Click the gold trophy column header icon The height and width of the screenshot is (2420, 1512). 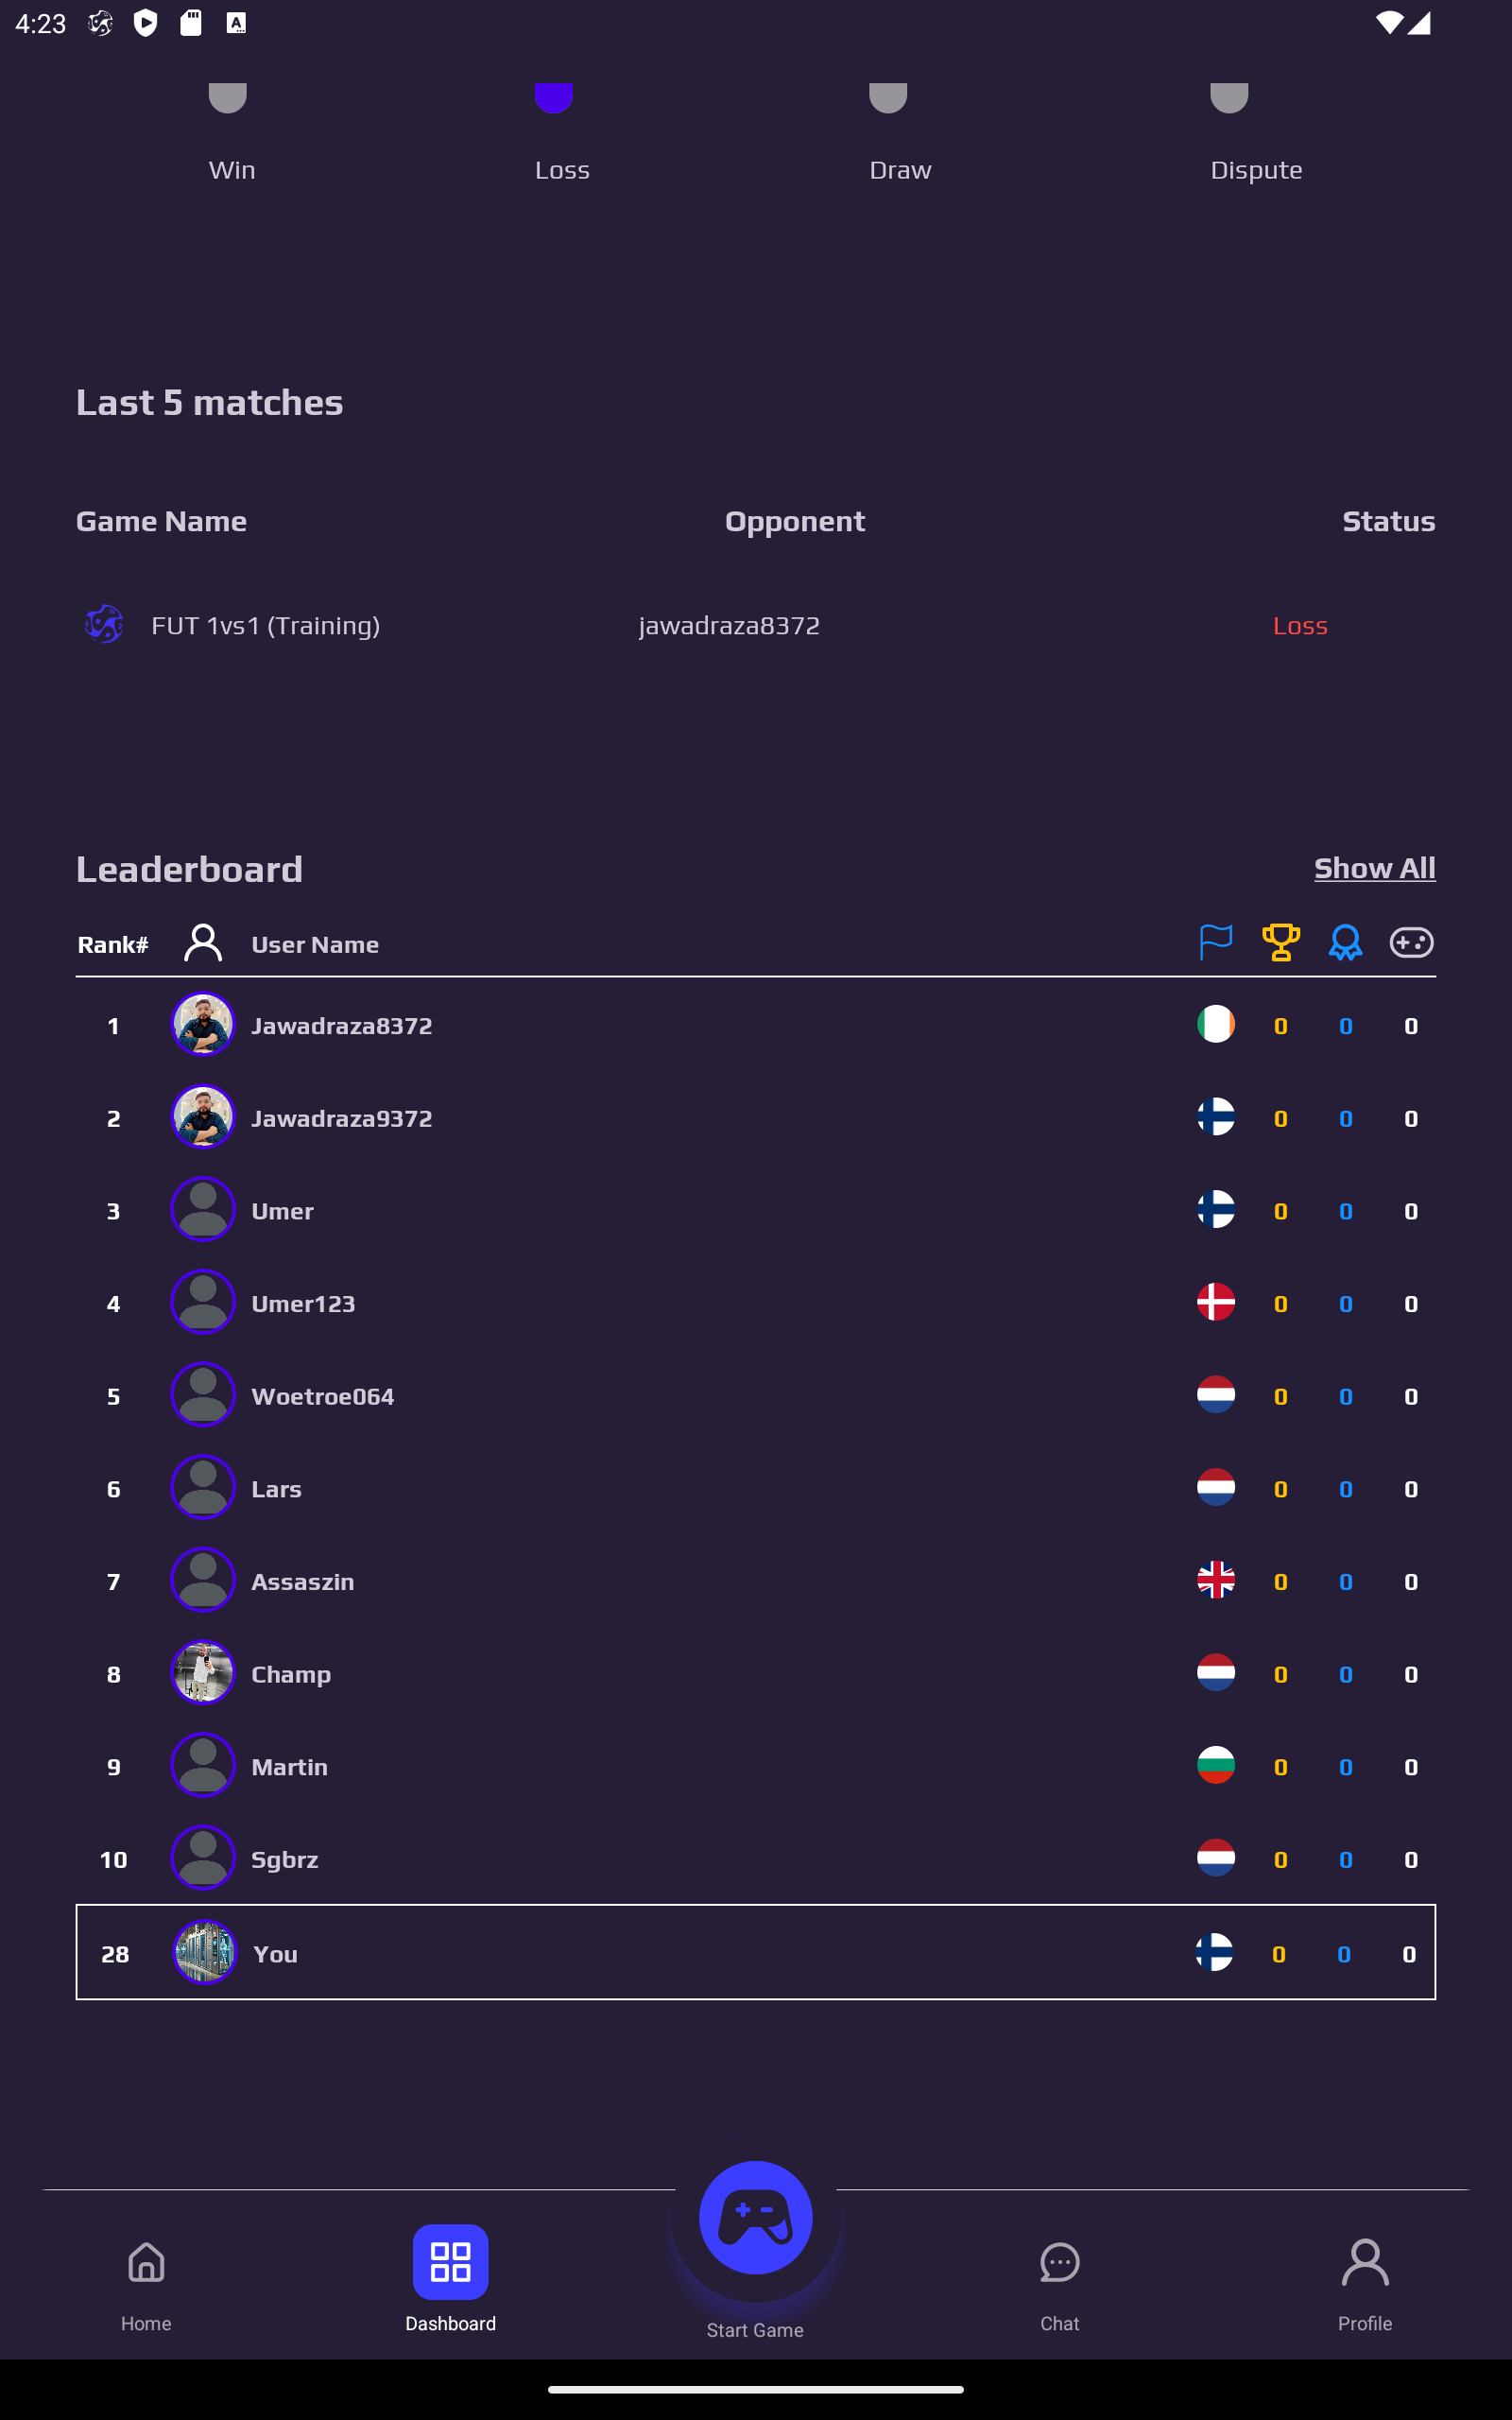point(1280,942)
